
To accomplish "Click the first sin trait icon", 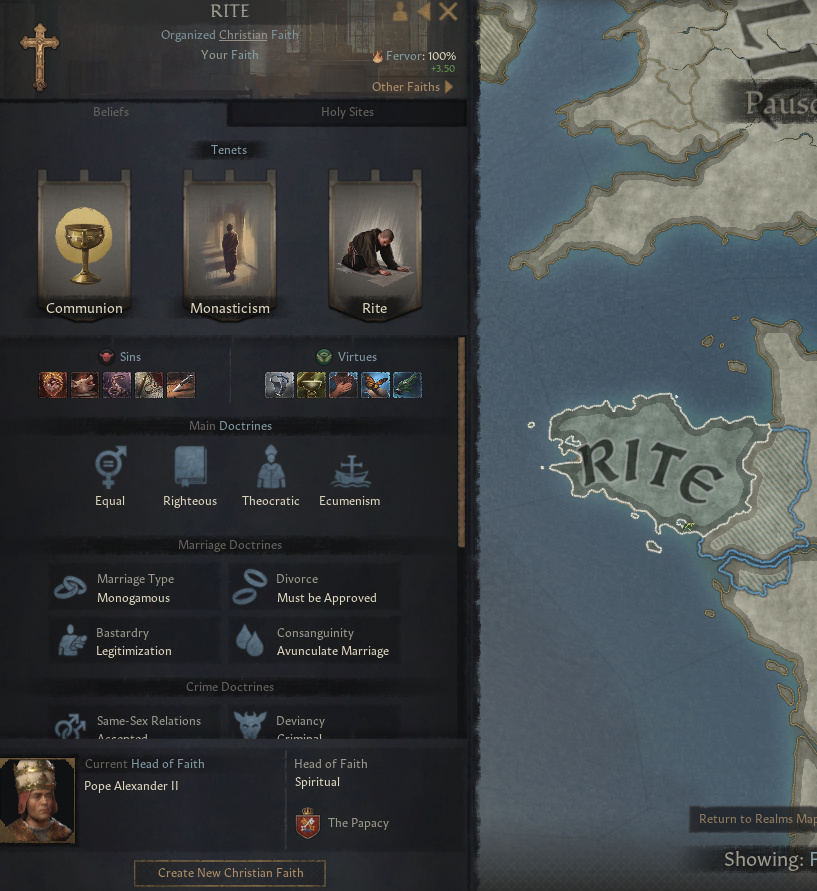I will [x=53, y=385].
